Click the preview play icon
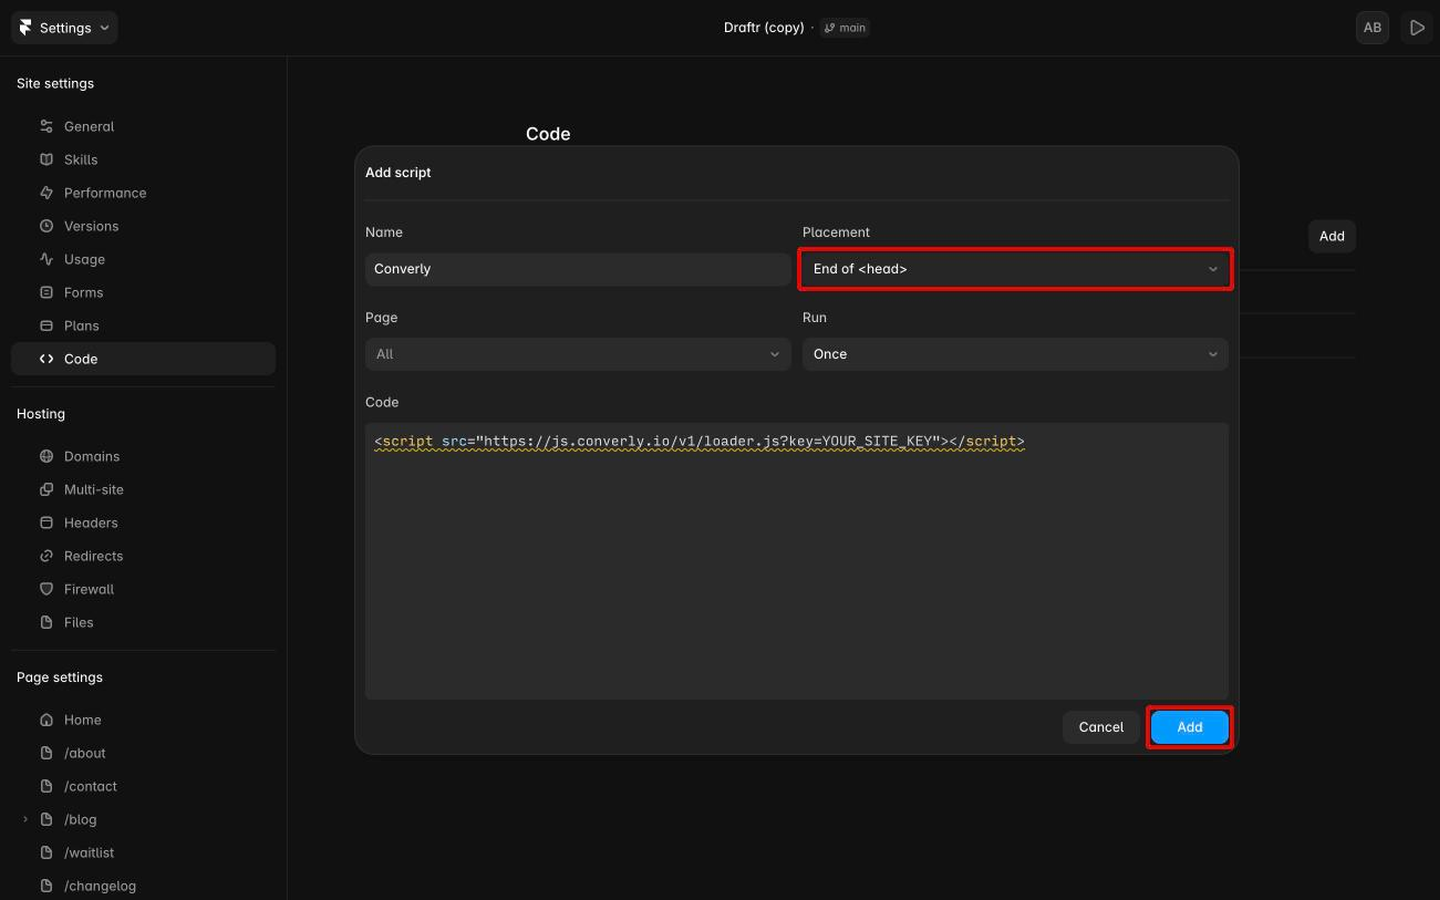1440x900 pixels. pyautogui.click(x=1417, y=28)
